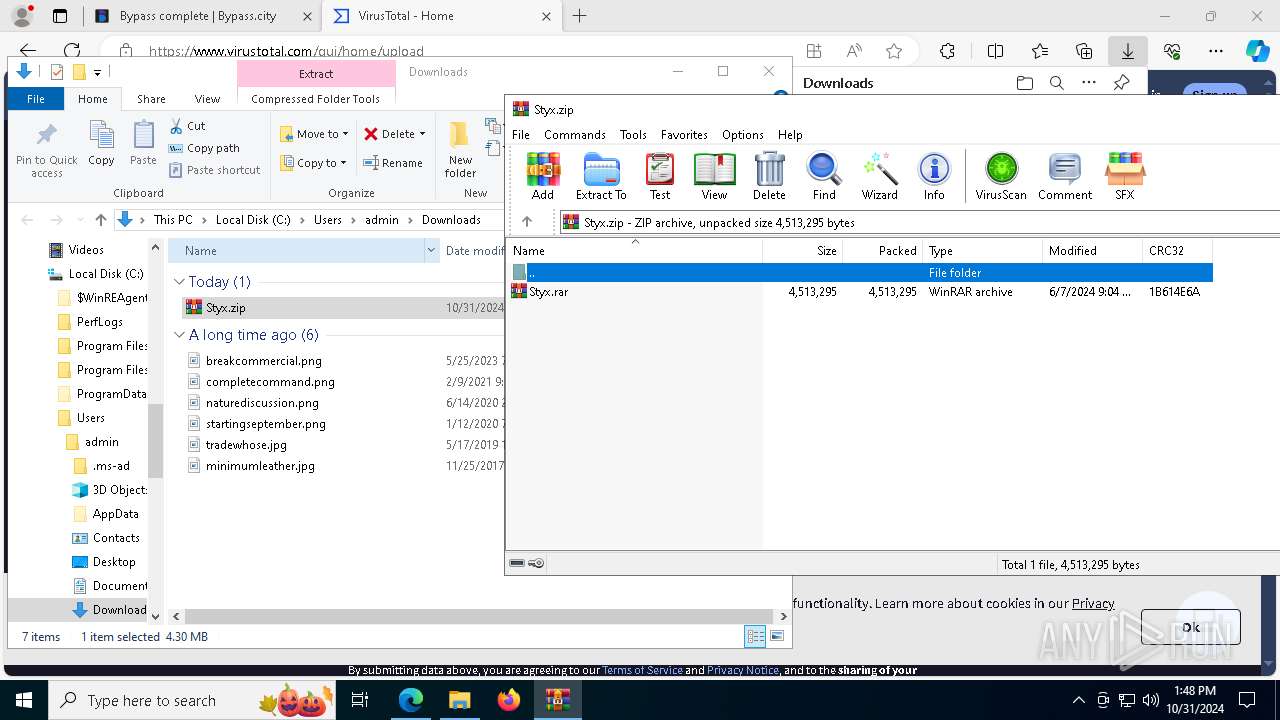The image size is (1280, 720).
Task: Open Copy to dropdown in Explorer
Action: click(x=313, y=163)
